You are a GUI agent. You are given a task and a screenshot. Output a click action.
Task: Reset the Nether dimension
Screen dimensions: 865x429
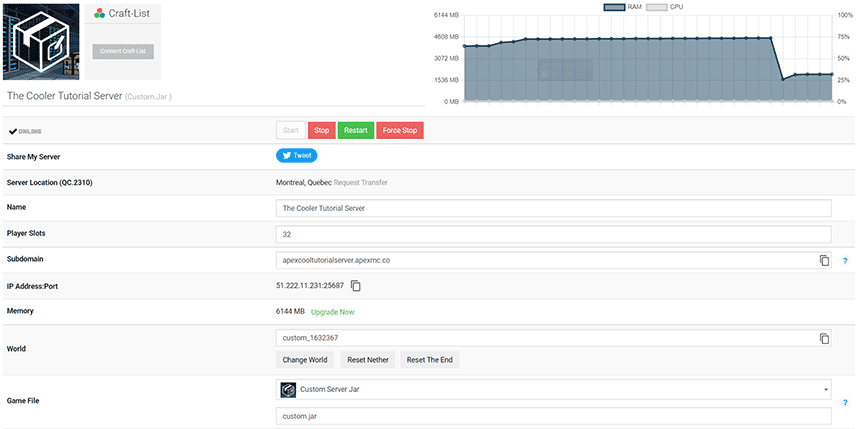(x=366, y=360)
